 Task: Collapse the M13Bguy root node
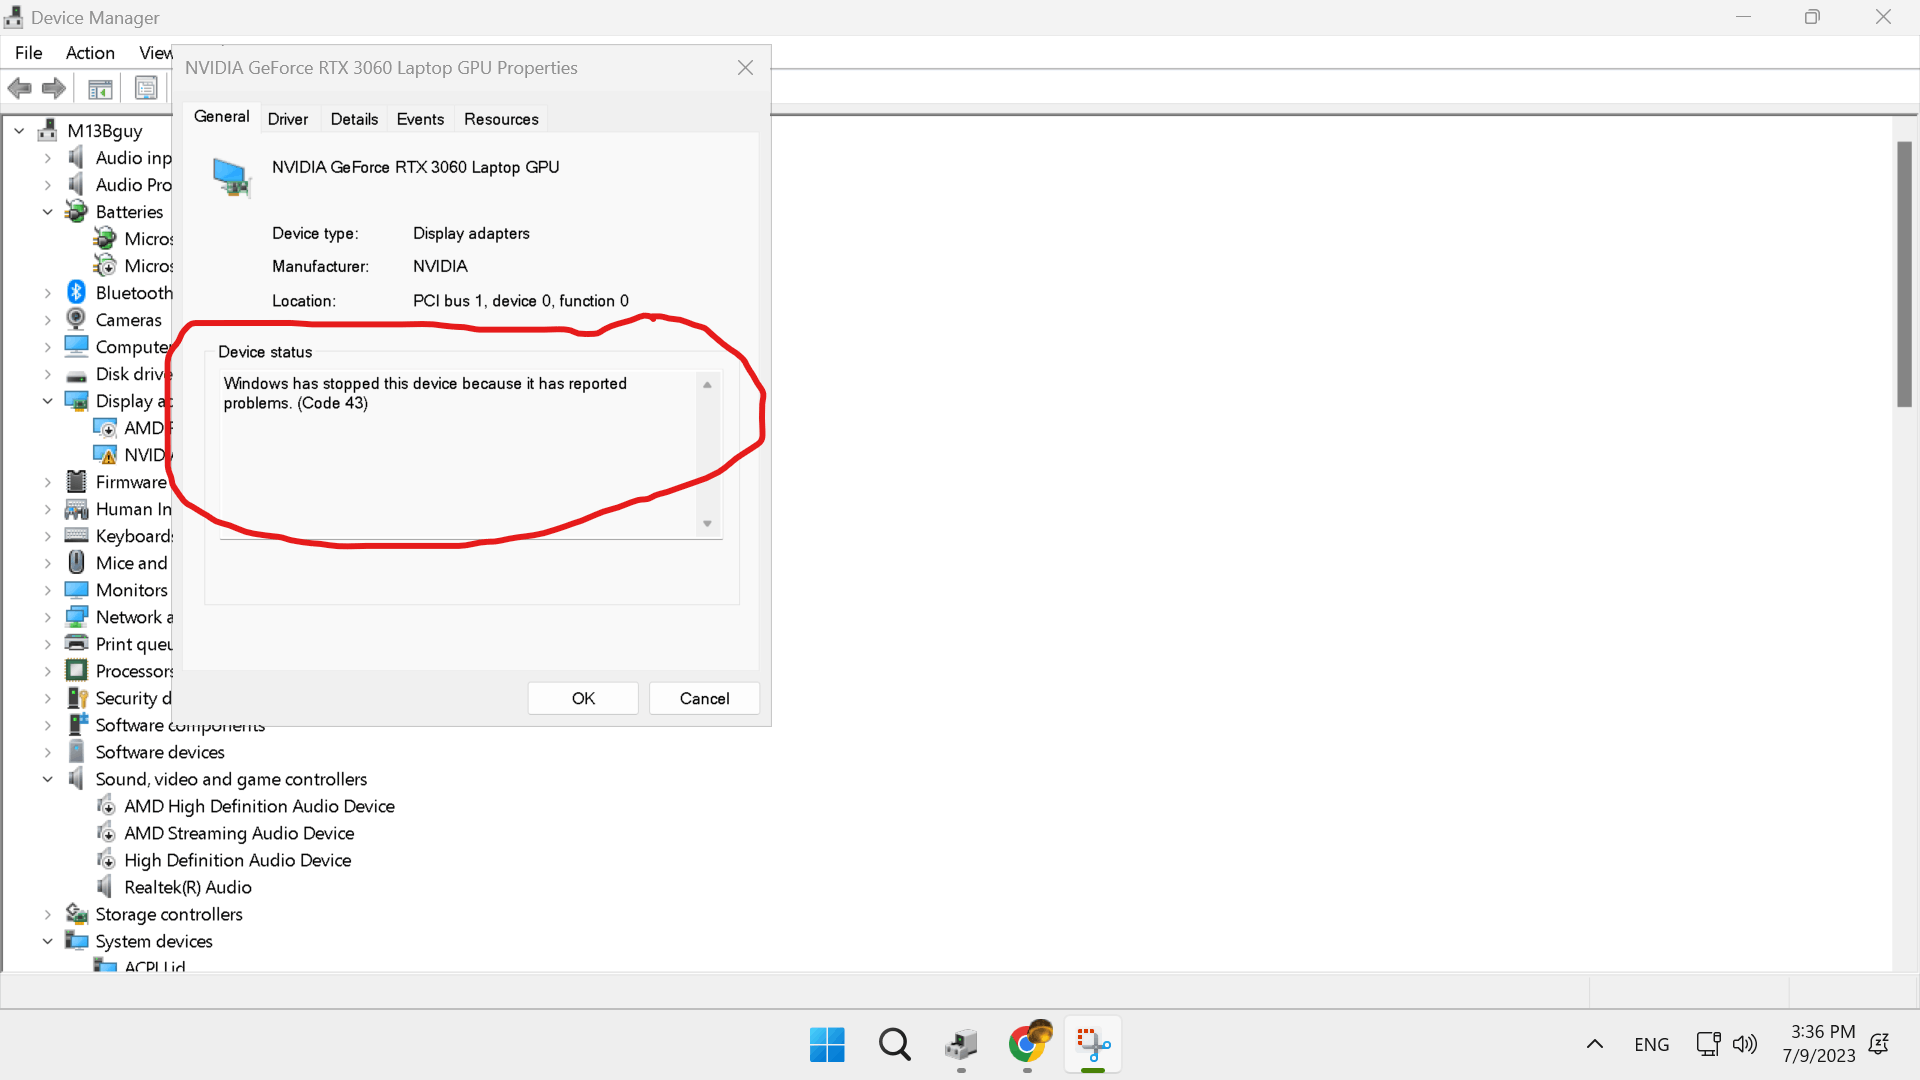pos(19,130)
